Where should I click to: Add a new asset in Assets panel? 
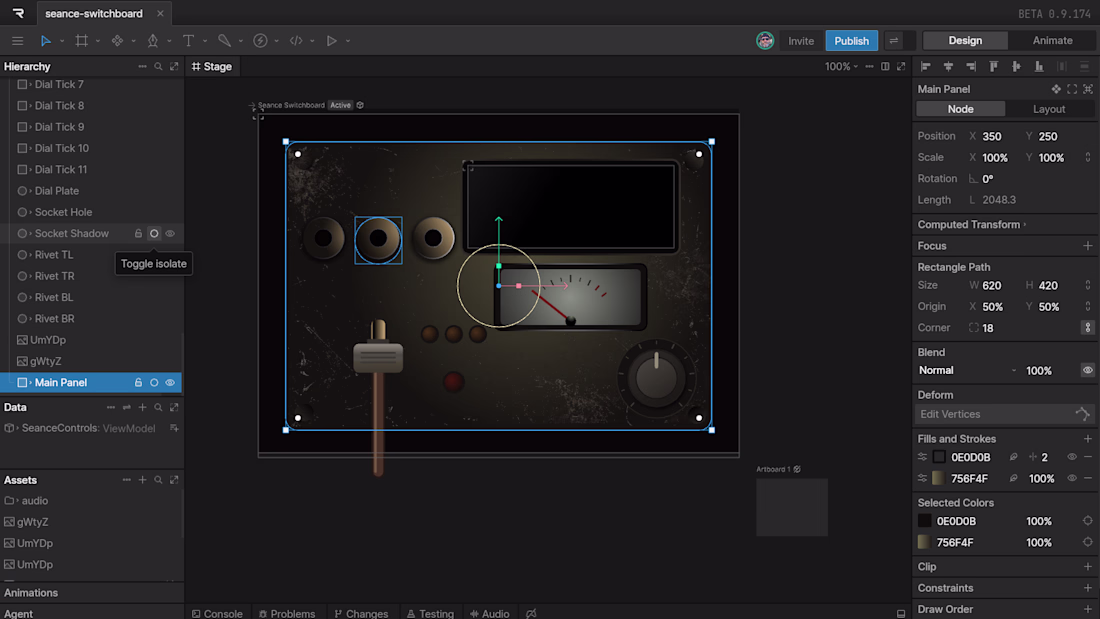click(x=142, y=480)
